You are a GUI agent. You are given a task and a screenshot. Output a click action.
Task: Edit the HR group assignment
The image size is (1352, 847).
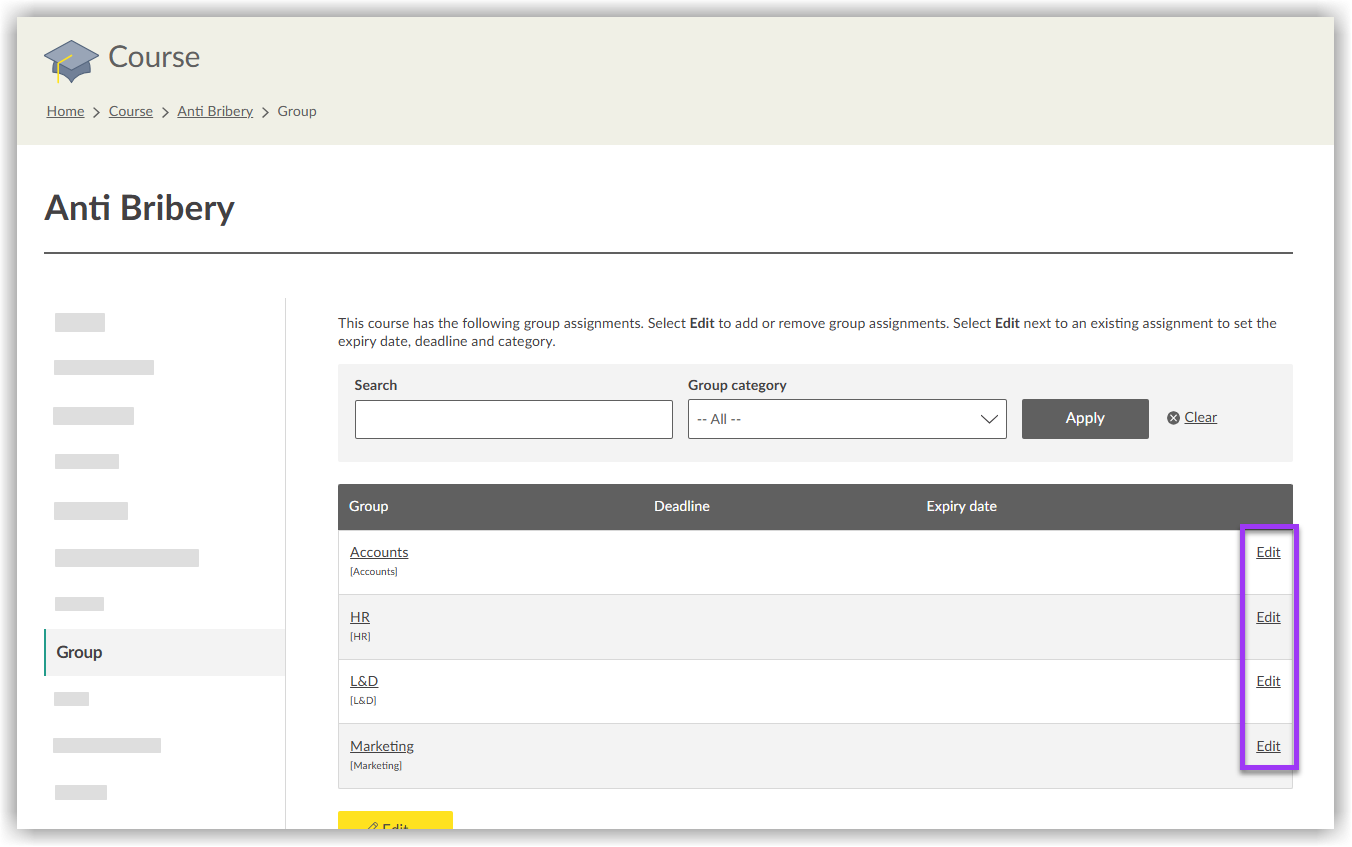click(x=1268, y=617)
